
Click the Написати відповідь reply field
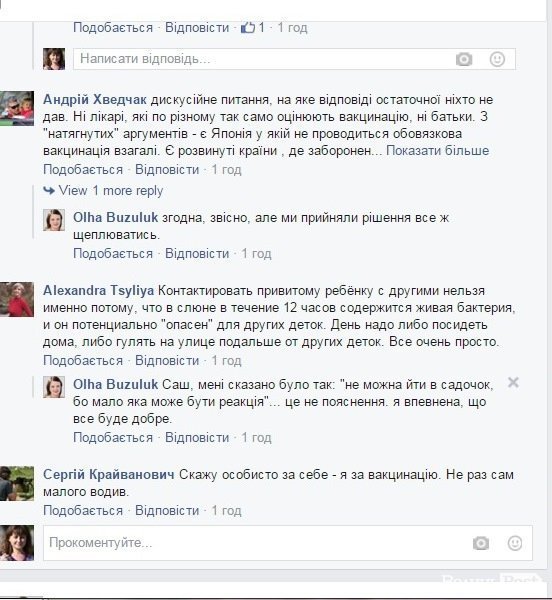(294, 59)
